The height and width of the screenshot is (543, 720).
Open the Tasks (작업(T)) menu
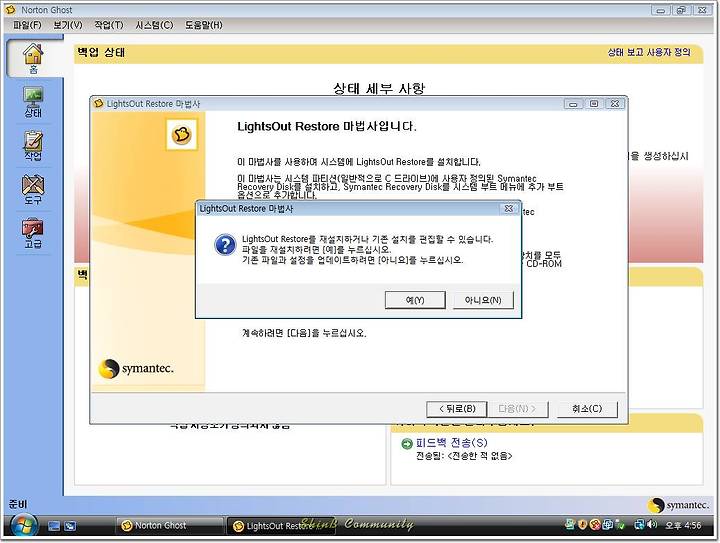[x=109, y=25]
